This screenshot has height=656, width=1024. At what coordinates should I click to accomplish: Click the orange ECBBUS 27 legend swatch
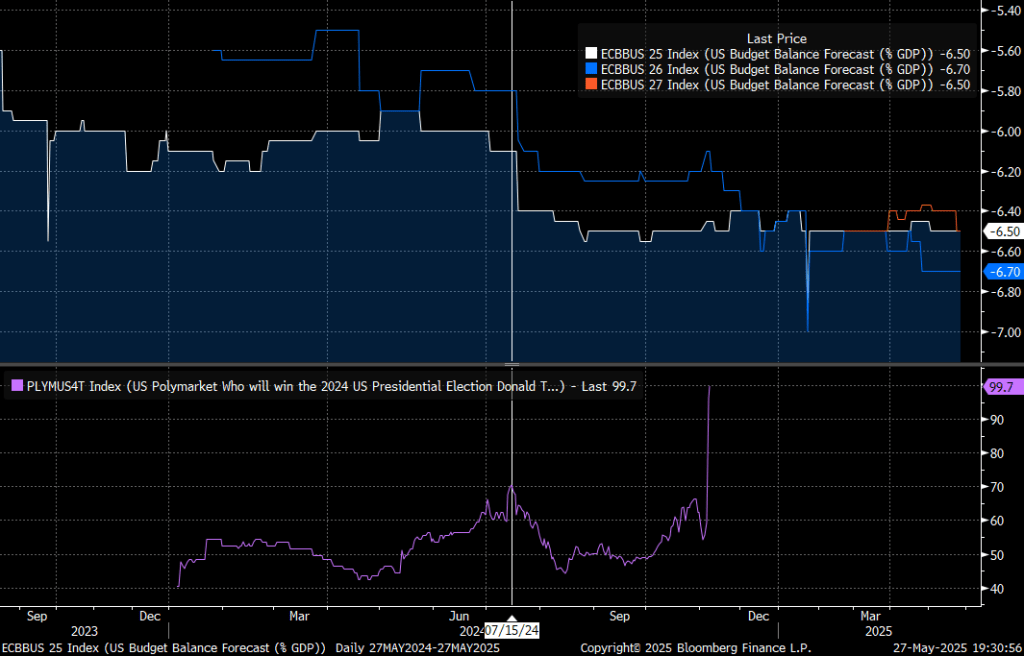pyautogui.click(x=590, y=85)
